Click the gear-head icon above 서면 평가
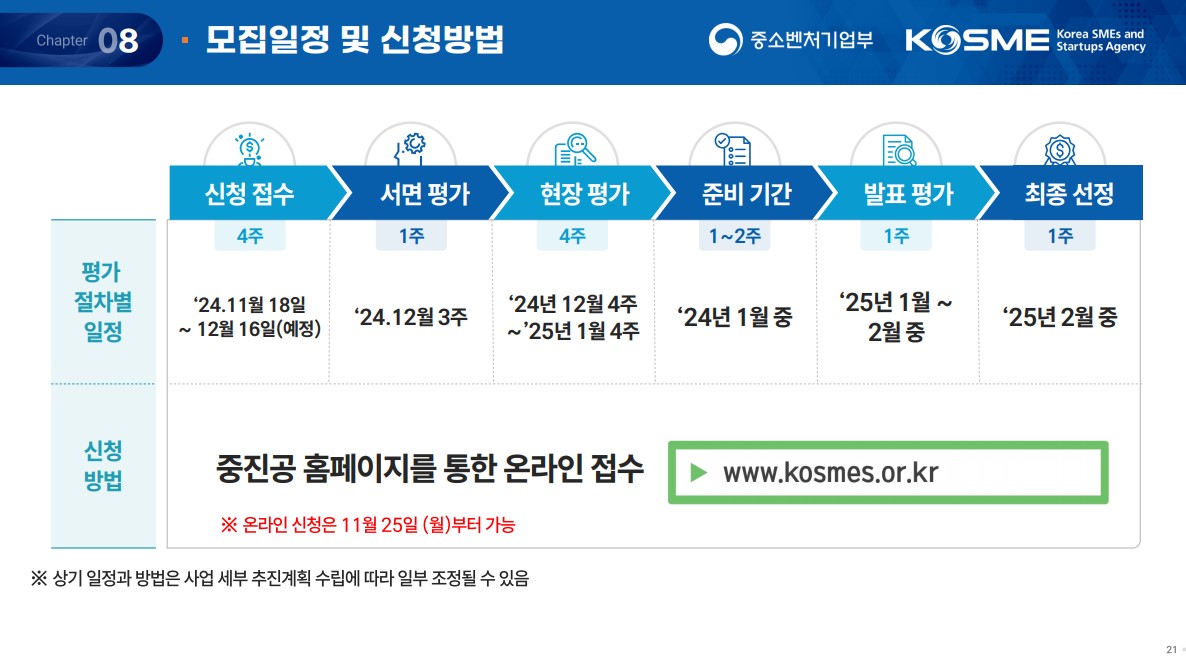The width and height of the screenshot is (1186, 665). pyautogui.click(x=411, y=145)
